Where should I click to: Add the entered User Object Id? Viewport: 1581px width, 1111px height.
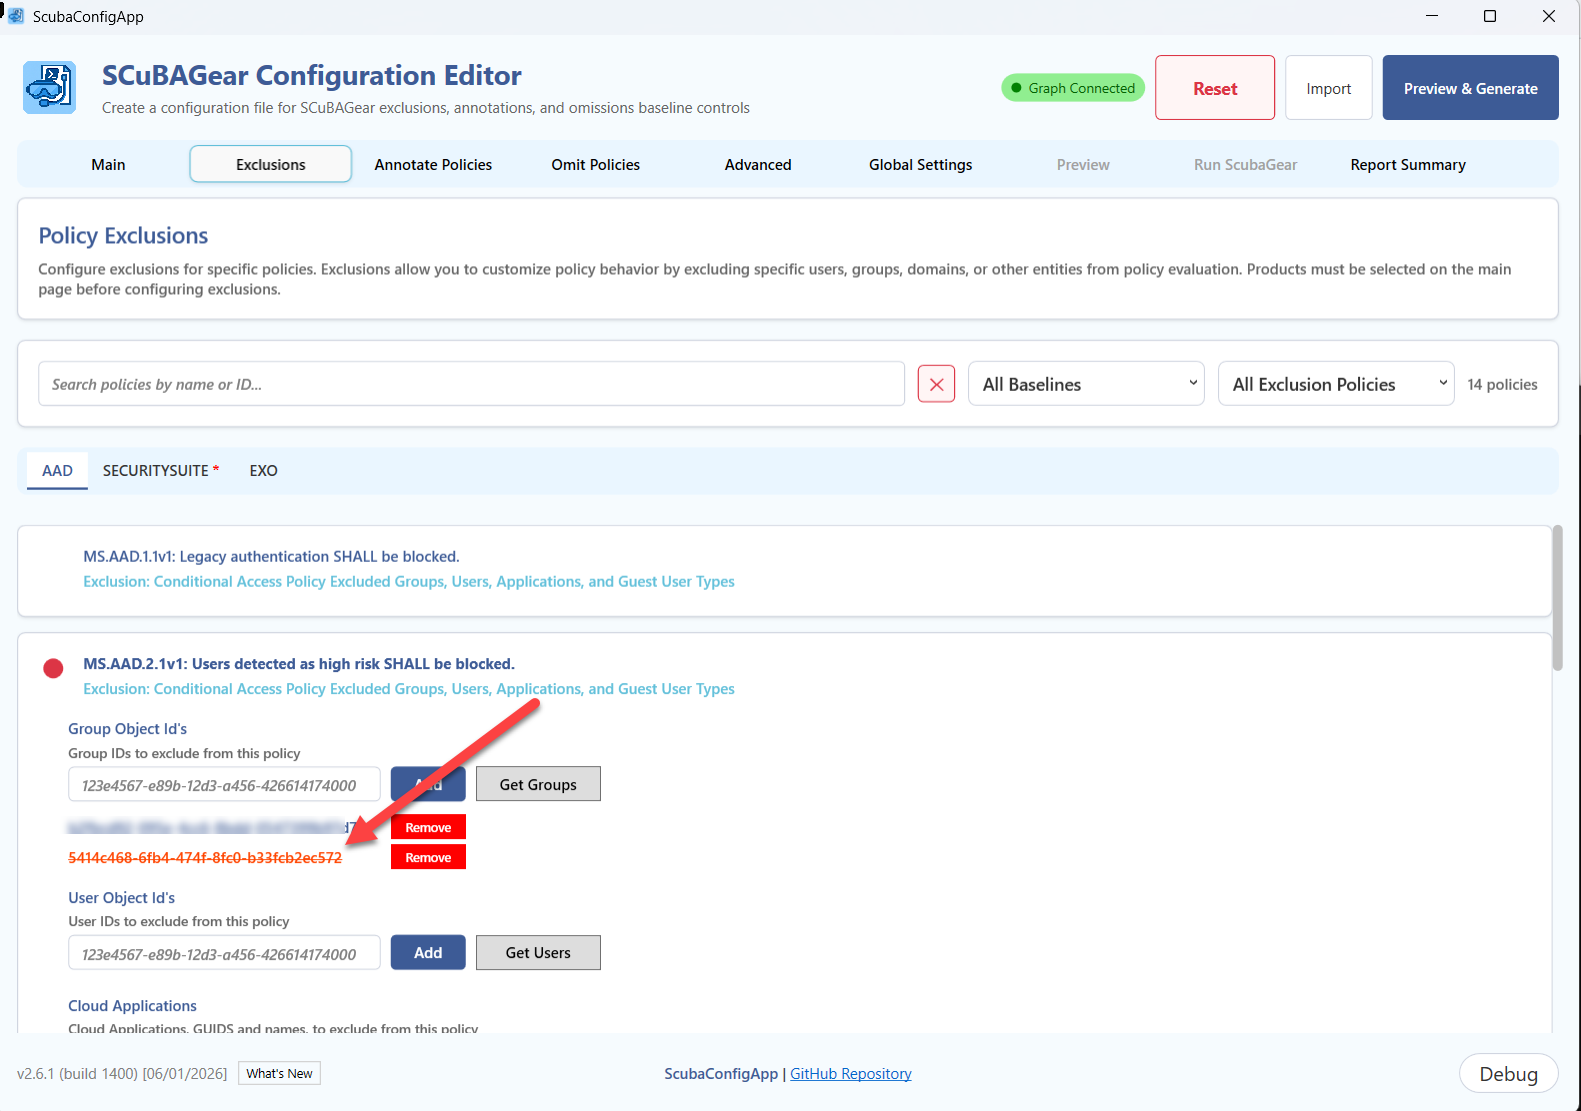(x=428, y=953)
